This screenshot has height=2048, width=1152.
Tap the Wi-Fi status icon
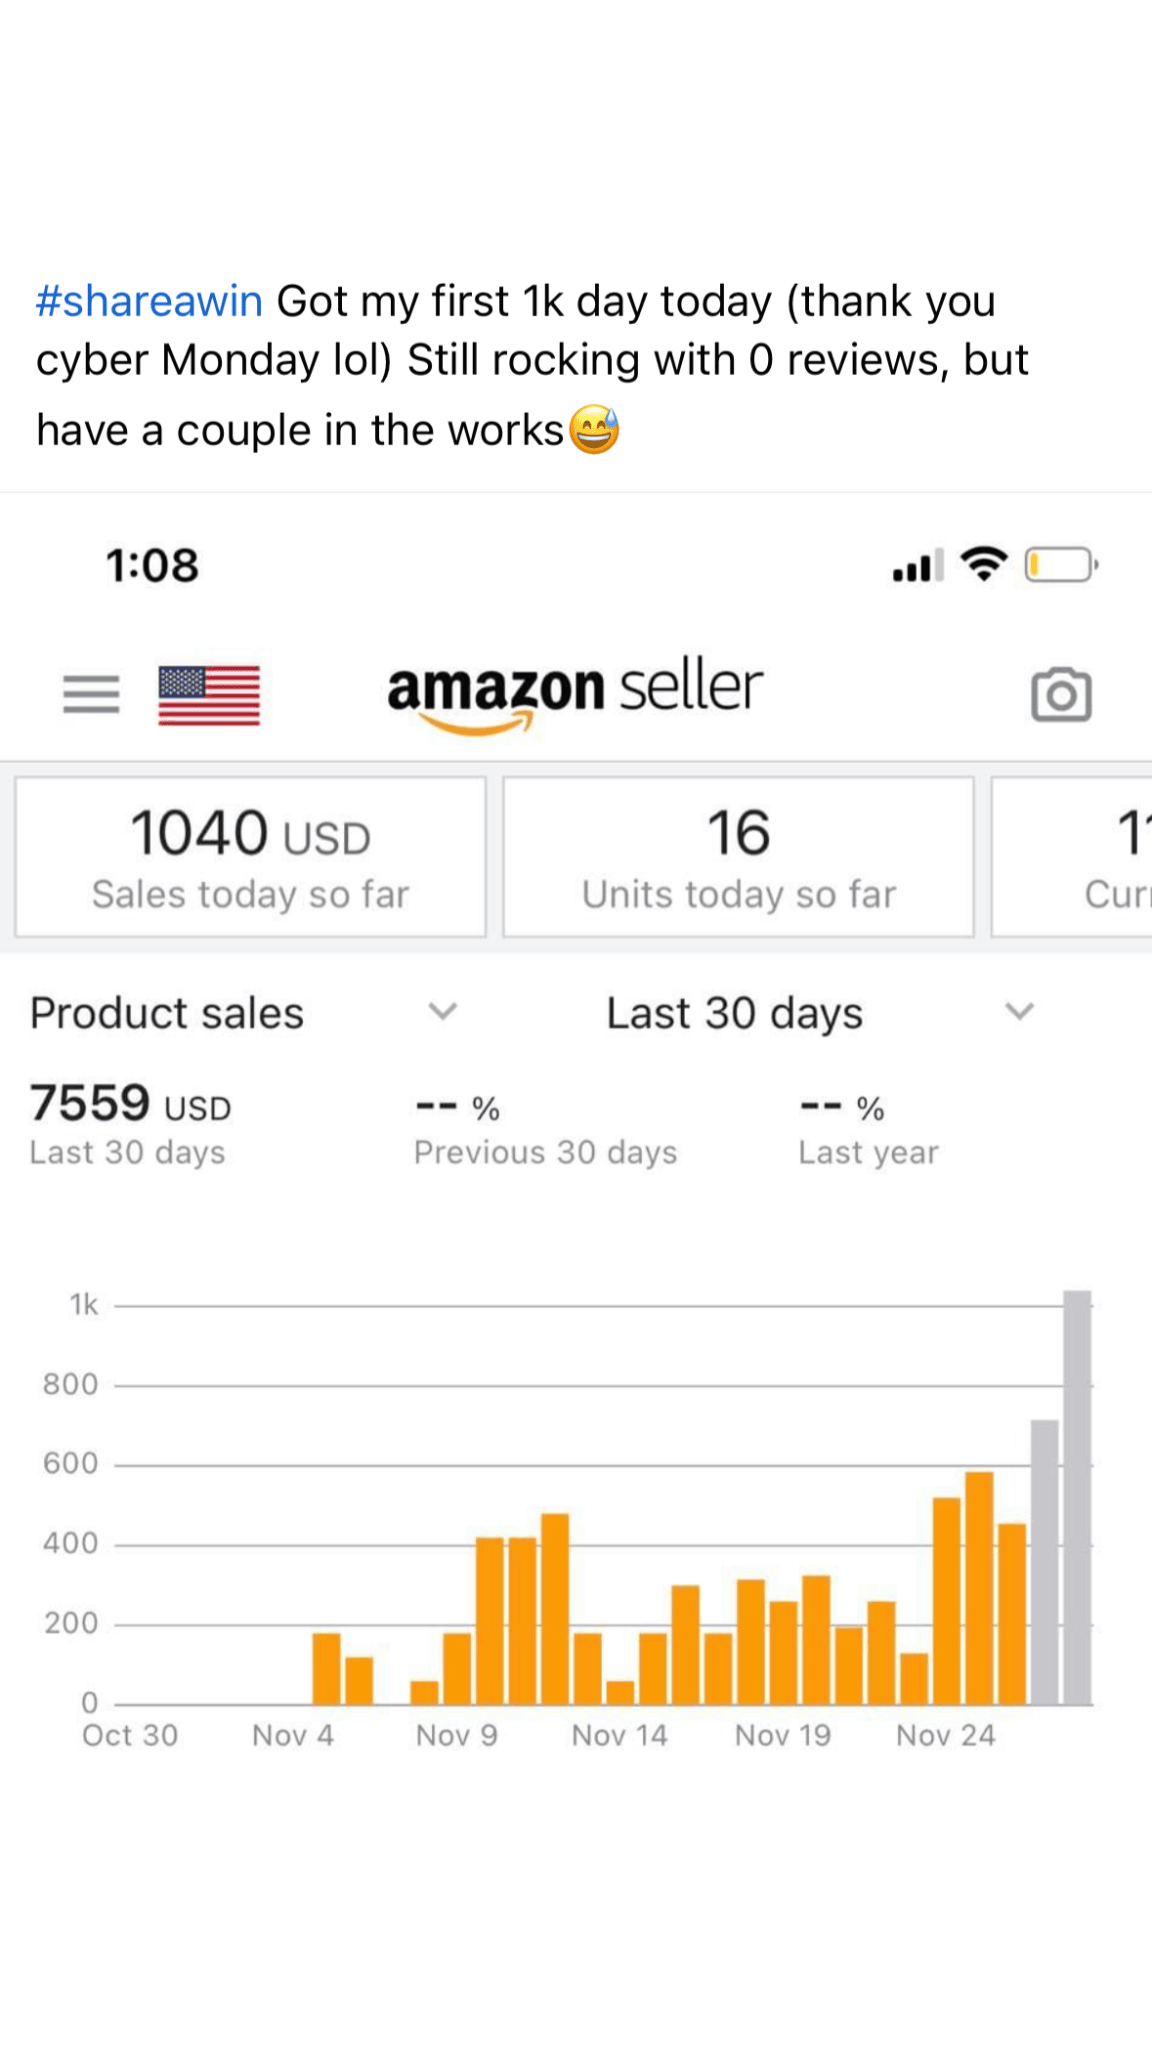point(984,565)
